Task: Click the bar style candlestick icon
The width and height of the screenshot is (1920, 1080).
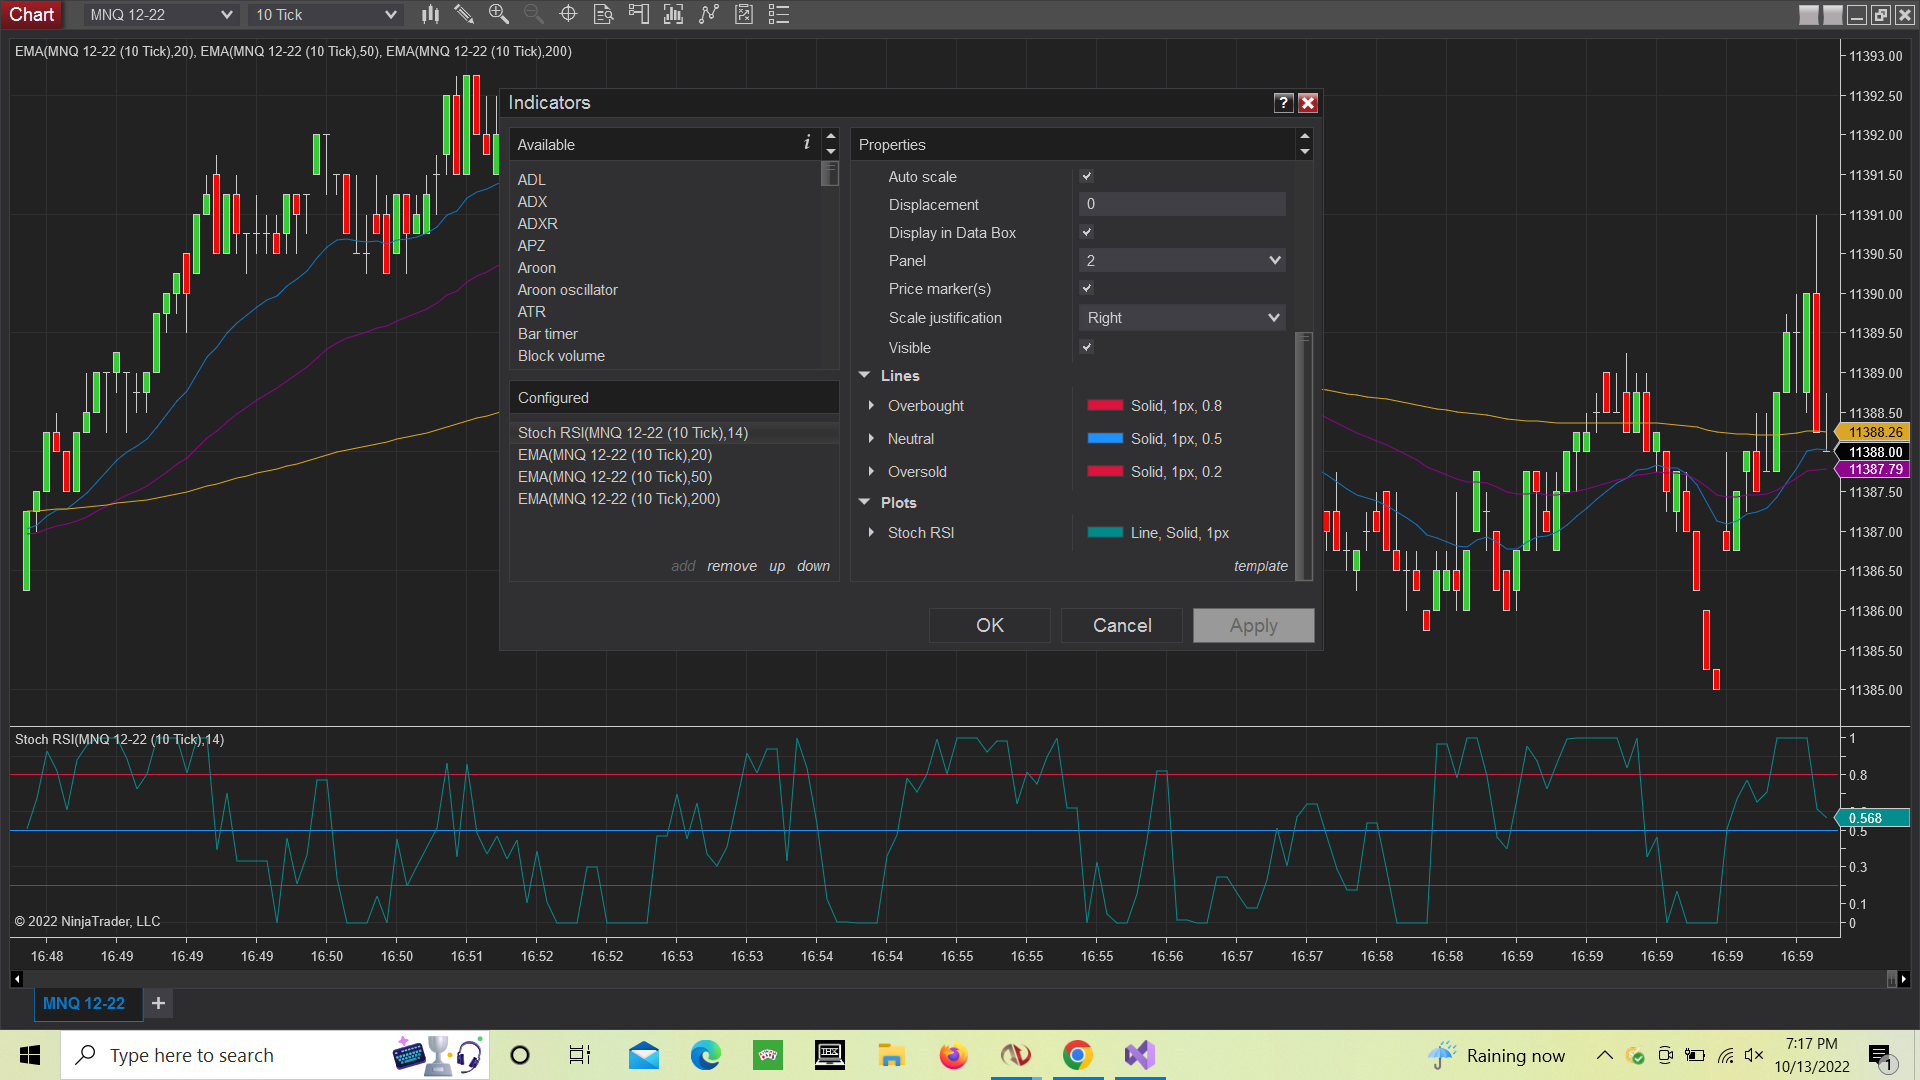Action: pos(430,14)
